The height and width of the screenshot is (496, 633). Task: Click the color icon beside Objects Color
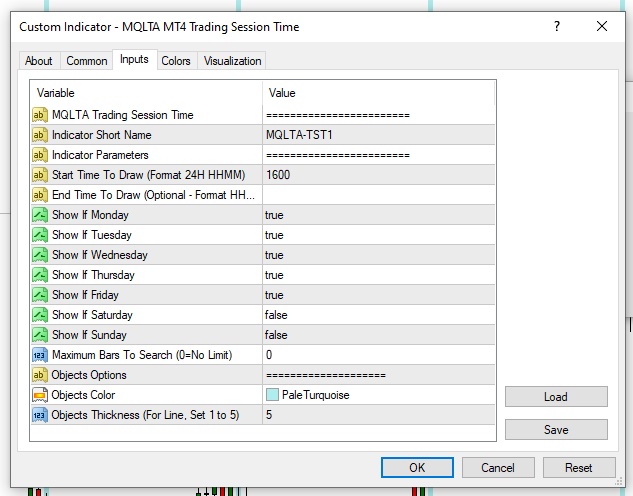(x=40, y=395)
